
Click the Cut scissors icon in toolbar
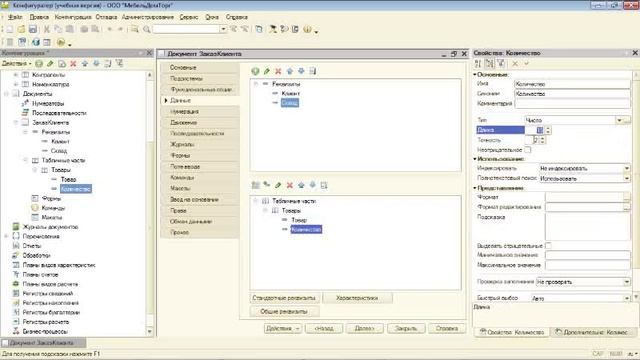(x=47, y=29)
